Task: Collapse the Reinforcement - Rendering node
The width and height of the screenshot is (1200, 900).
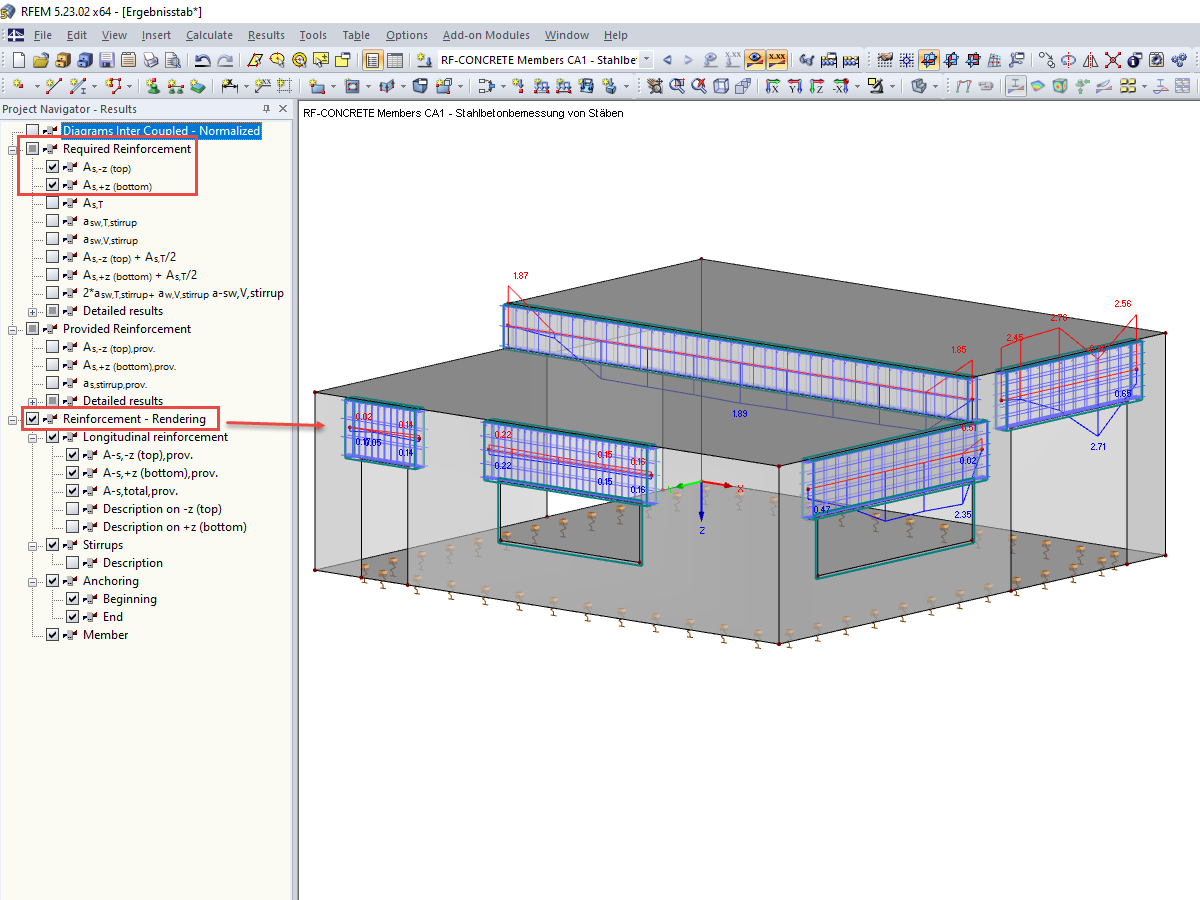Action: click(13, 419)
